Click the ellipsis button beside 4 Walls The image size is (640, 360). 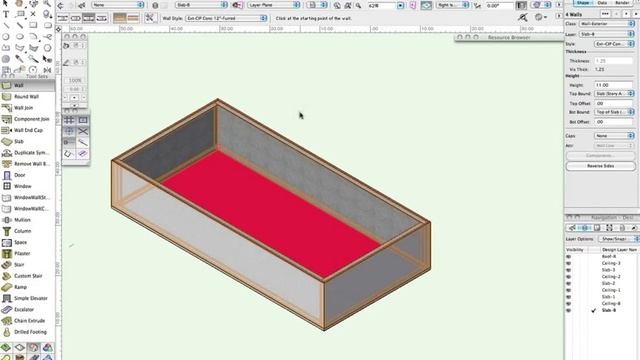tap(605, 14)
